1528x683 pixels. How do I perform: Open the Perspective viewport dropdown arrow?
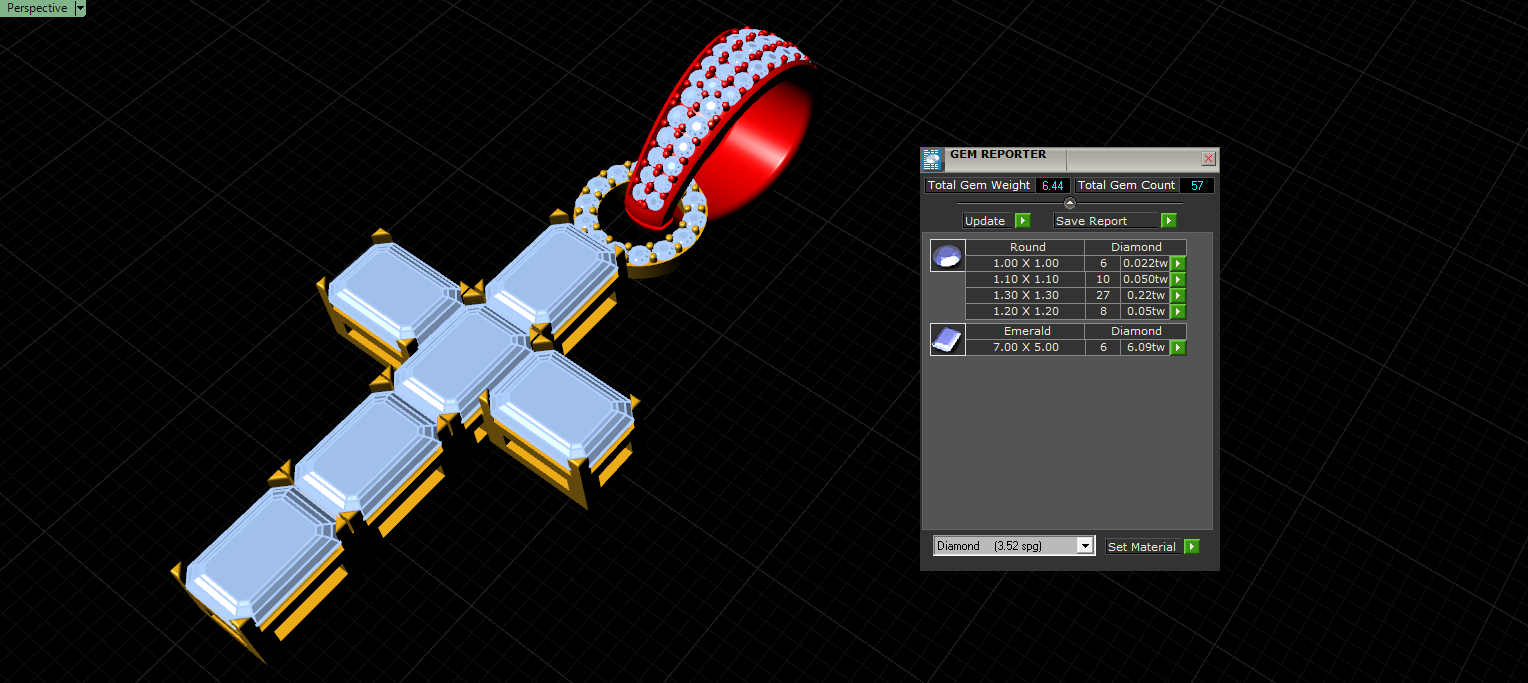coord(80,8)
